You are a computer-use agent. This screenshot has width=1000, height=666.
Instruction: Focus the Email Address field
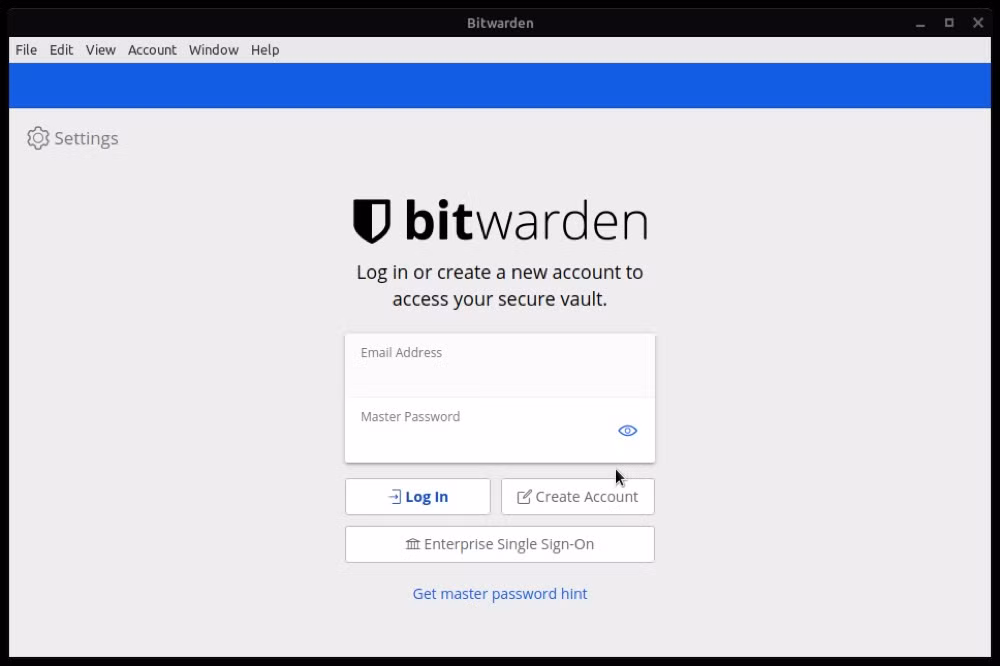tap(500, 366)
